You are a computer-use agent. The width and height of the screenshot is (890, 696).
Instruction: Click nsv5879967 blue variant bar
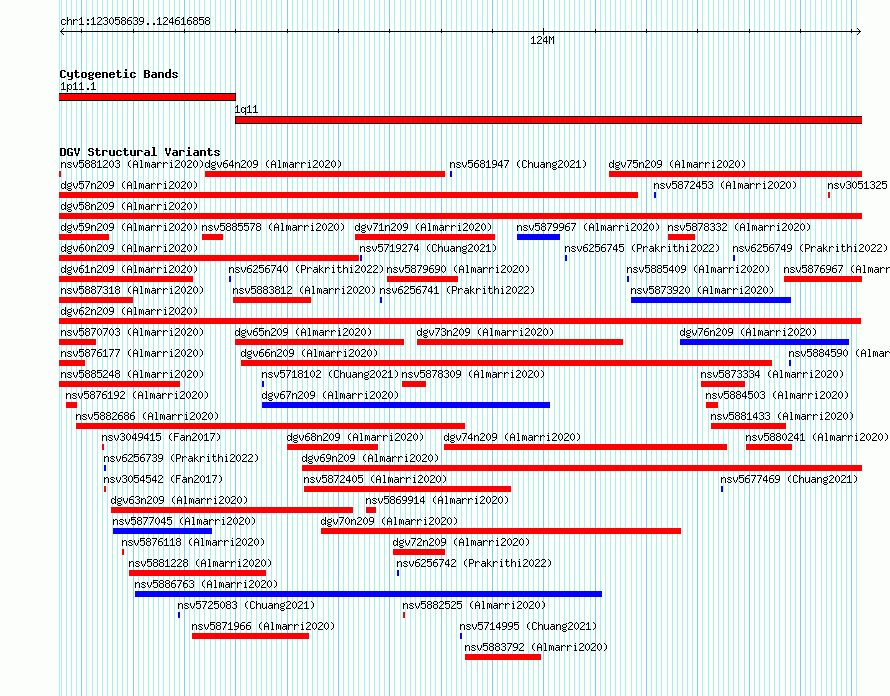point(538,237)
